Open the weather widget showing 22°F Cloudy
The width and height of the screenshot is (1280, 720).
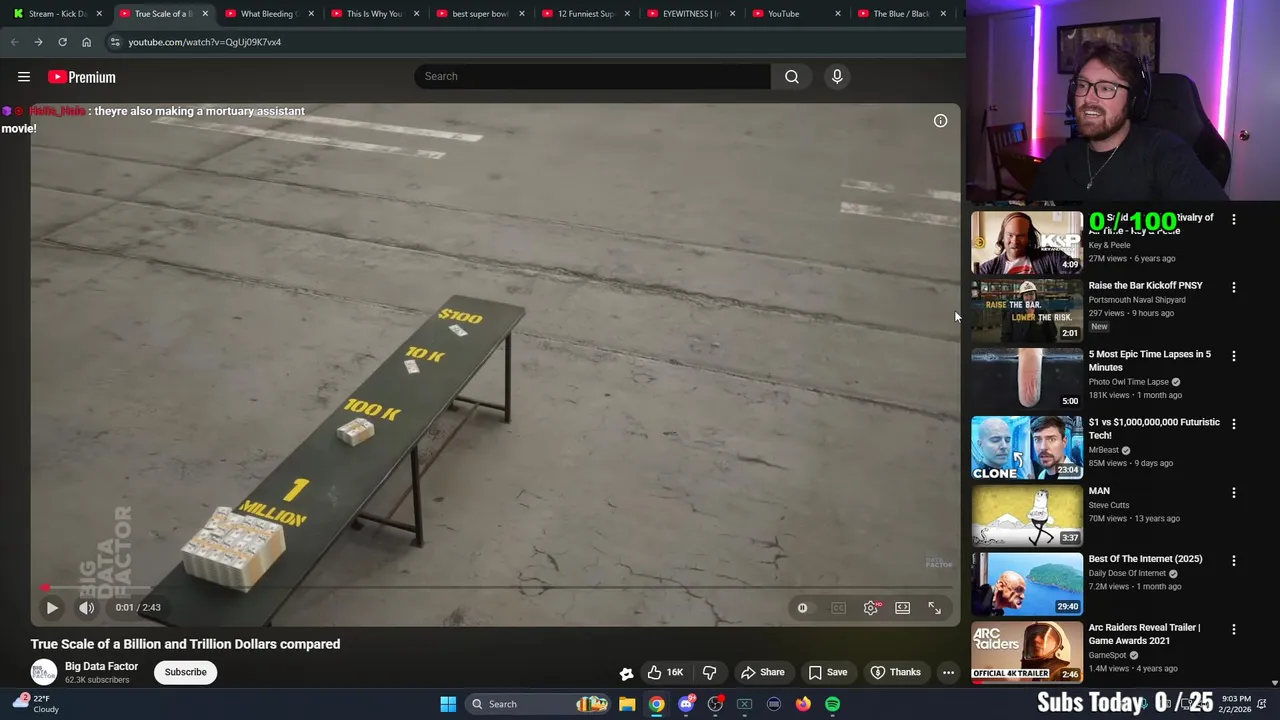(34, 704)
